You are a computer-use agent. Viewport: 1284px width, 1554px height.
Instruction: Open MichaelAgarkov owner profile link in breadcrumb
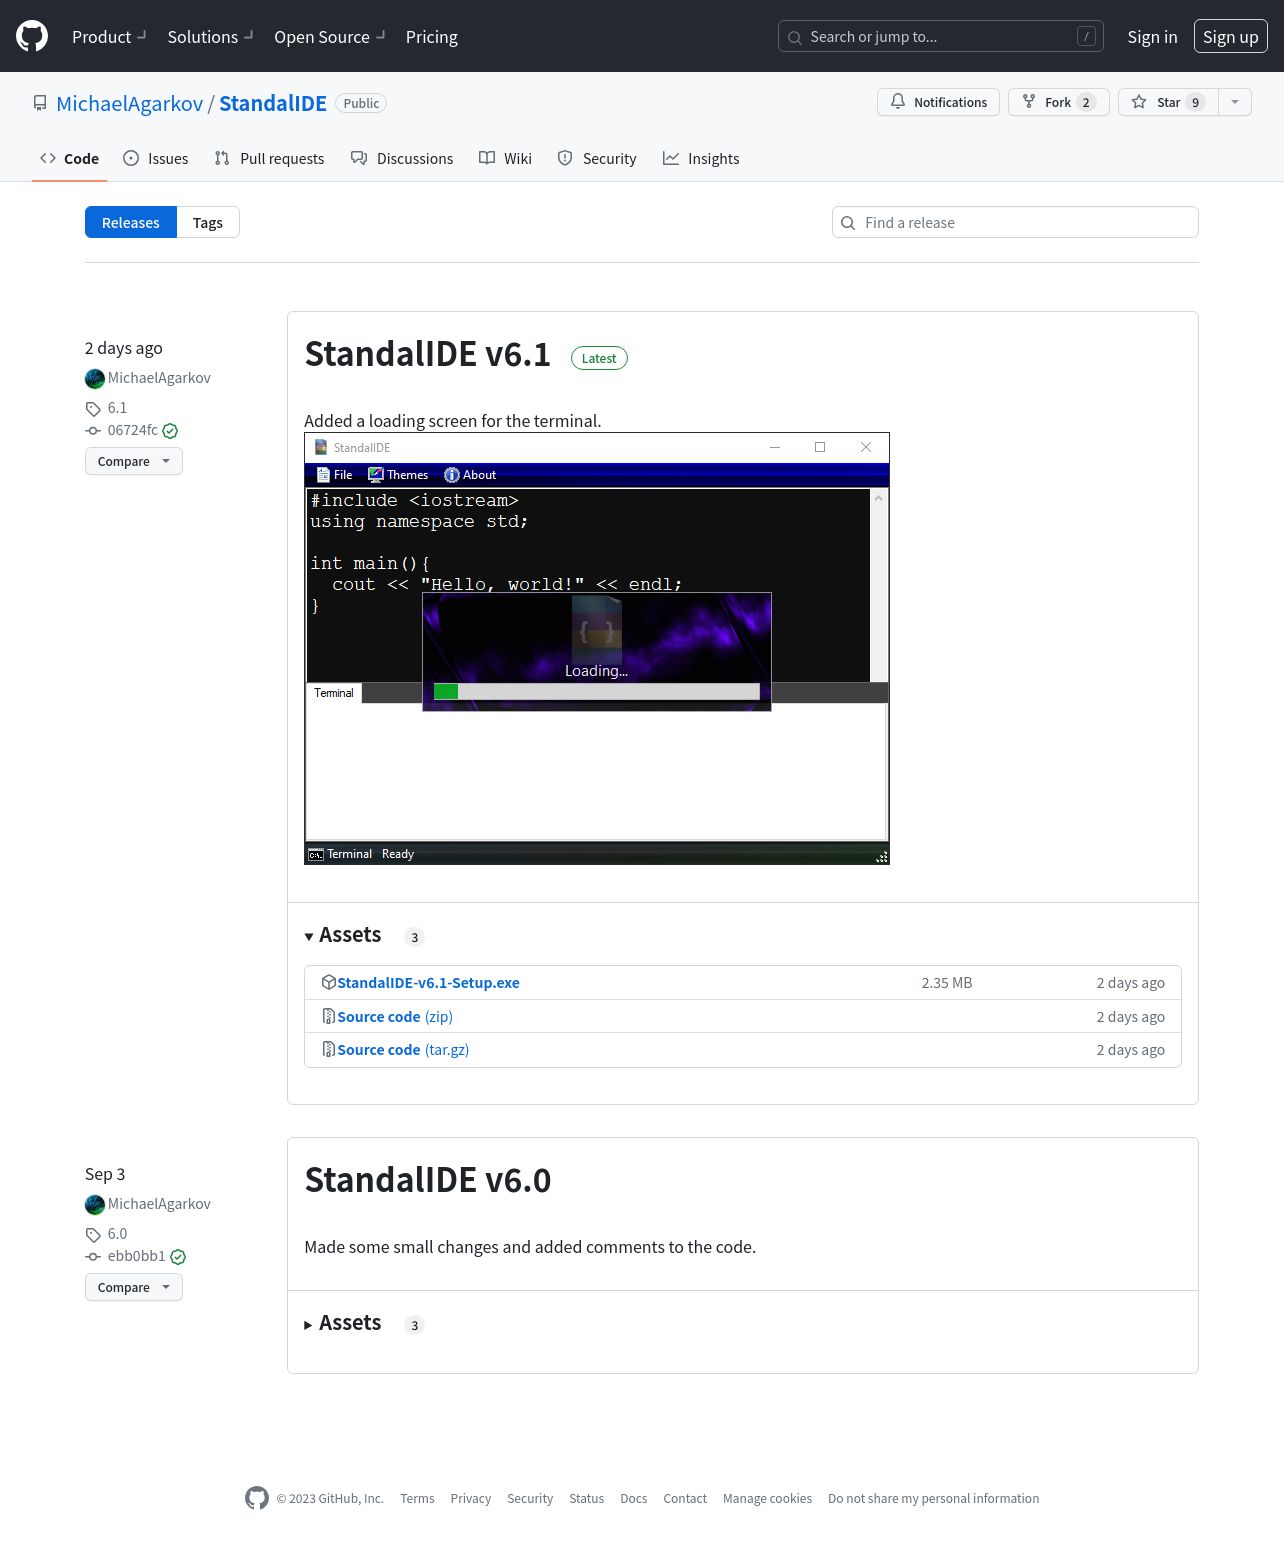[x=130, y=103]
